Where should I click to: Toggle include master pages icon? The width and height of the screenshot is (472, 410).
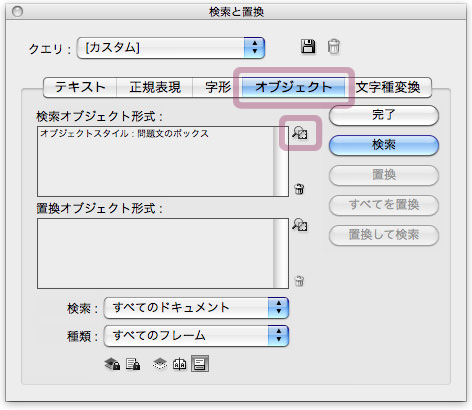click(180, 364)
